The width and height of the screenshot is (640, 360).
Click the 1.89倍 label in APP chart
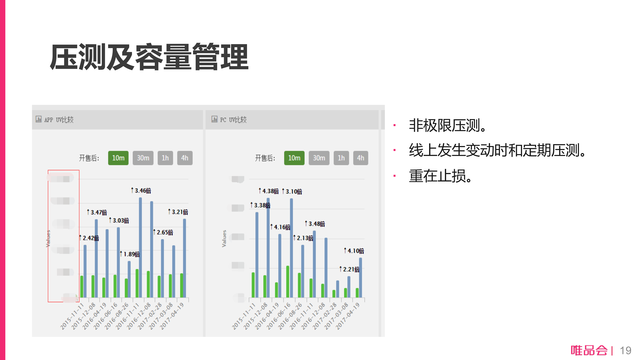click(130, 254)
